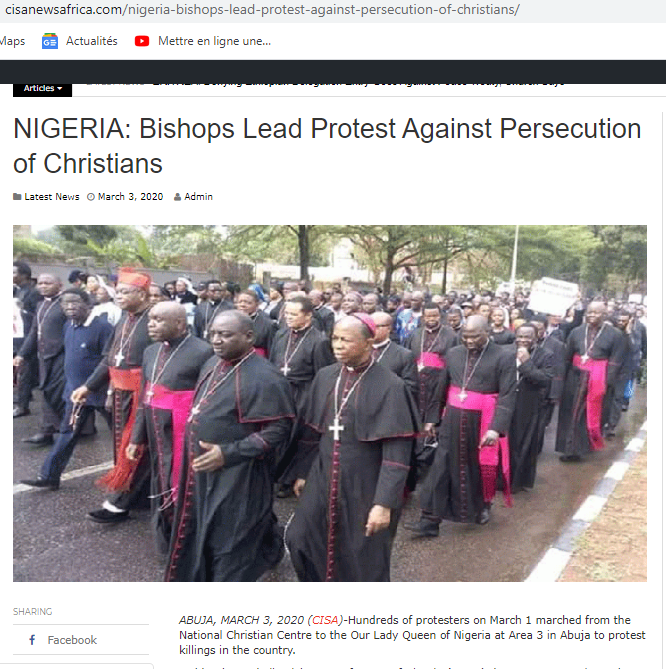
Task: Click the Articles dropdown arrow
Action: click(x=60, y=88)
